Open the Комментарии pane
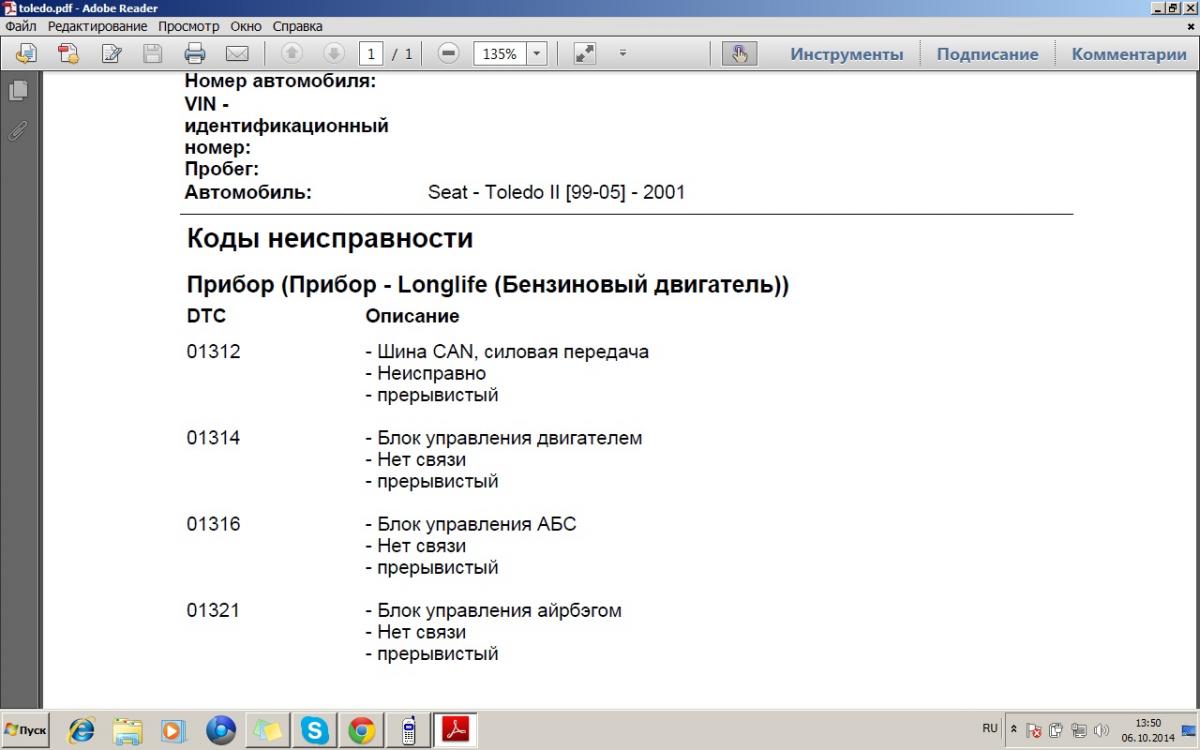The height and width of the screenshot is (750, 1200). 1129,54
